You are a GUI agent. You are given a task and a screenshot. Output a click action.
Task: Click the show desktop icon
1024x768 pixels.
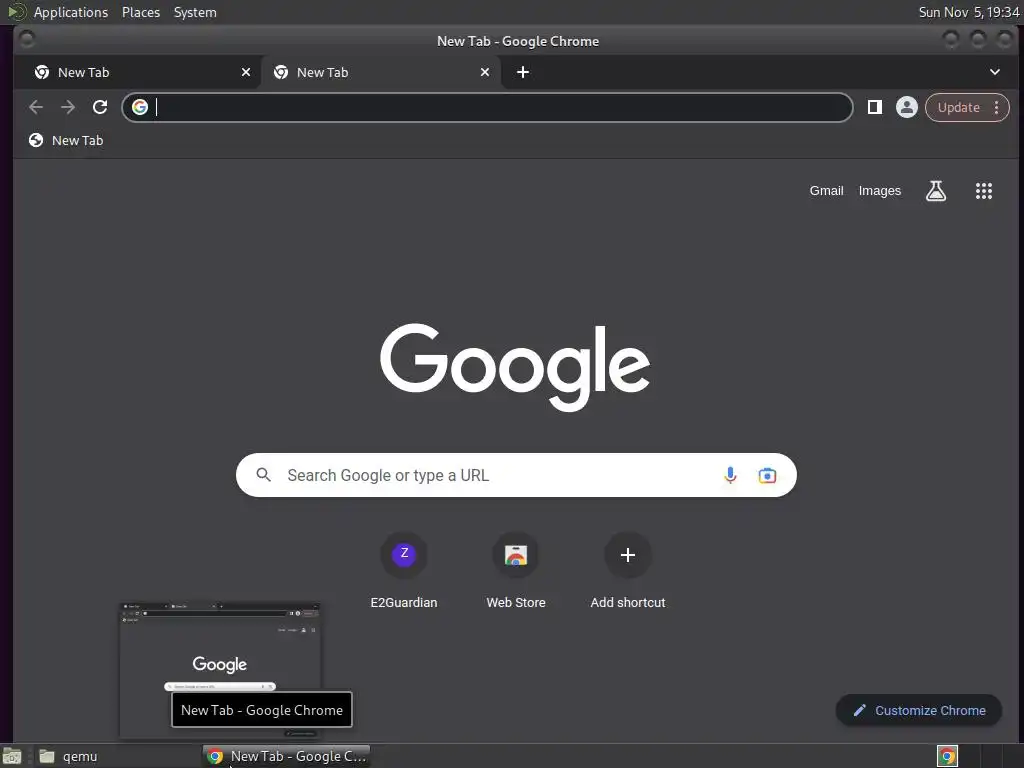(12, 756)
